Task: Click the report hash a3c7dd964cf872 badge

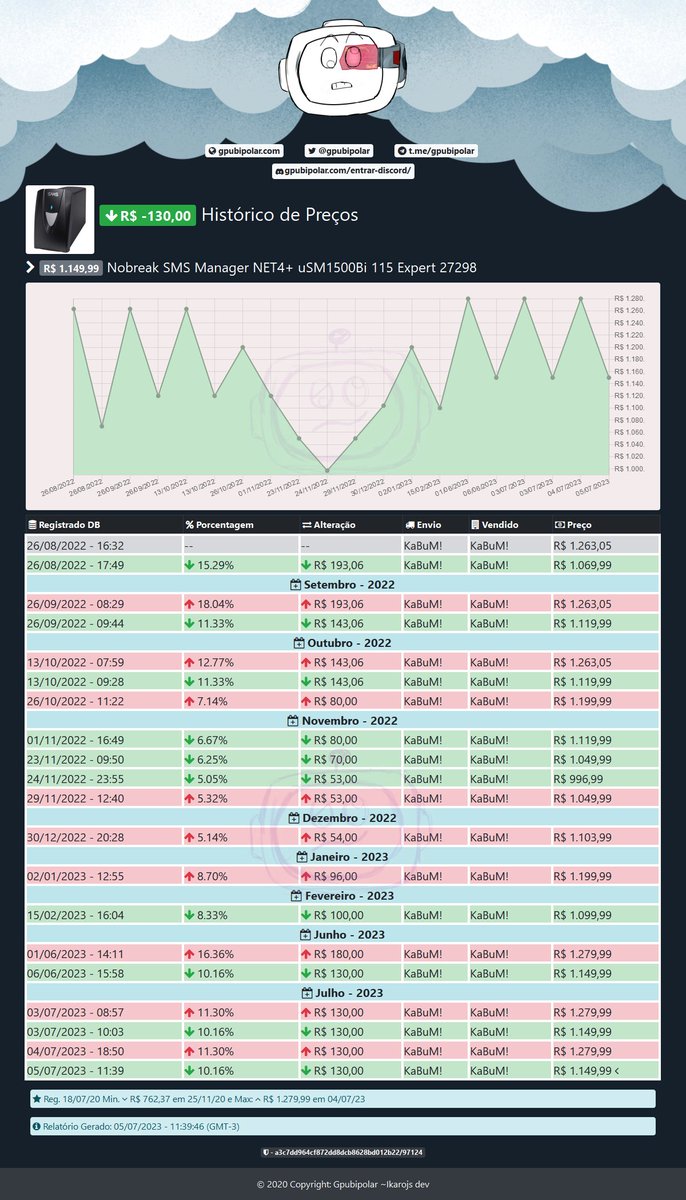Action: (x=342, y=1153)
